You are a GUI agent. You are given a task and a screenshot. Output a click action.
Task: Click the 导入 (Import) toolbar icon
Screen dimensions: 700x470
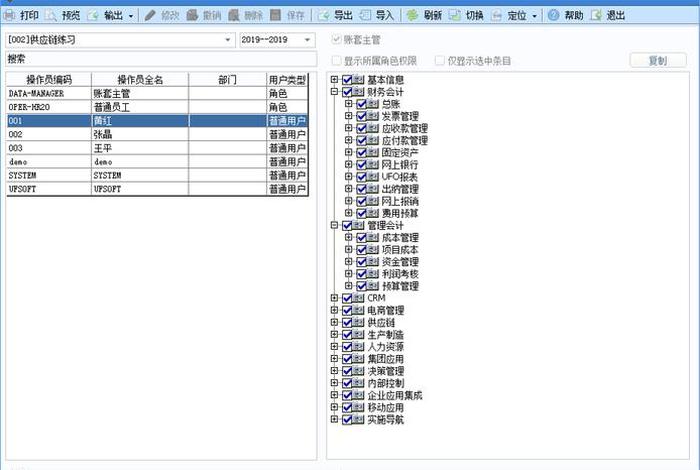(x=365, y=16)
